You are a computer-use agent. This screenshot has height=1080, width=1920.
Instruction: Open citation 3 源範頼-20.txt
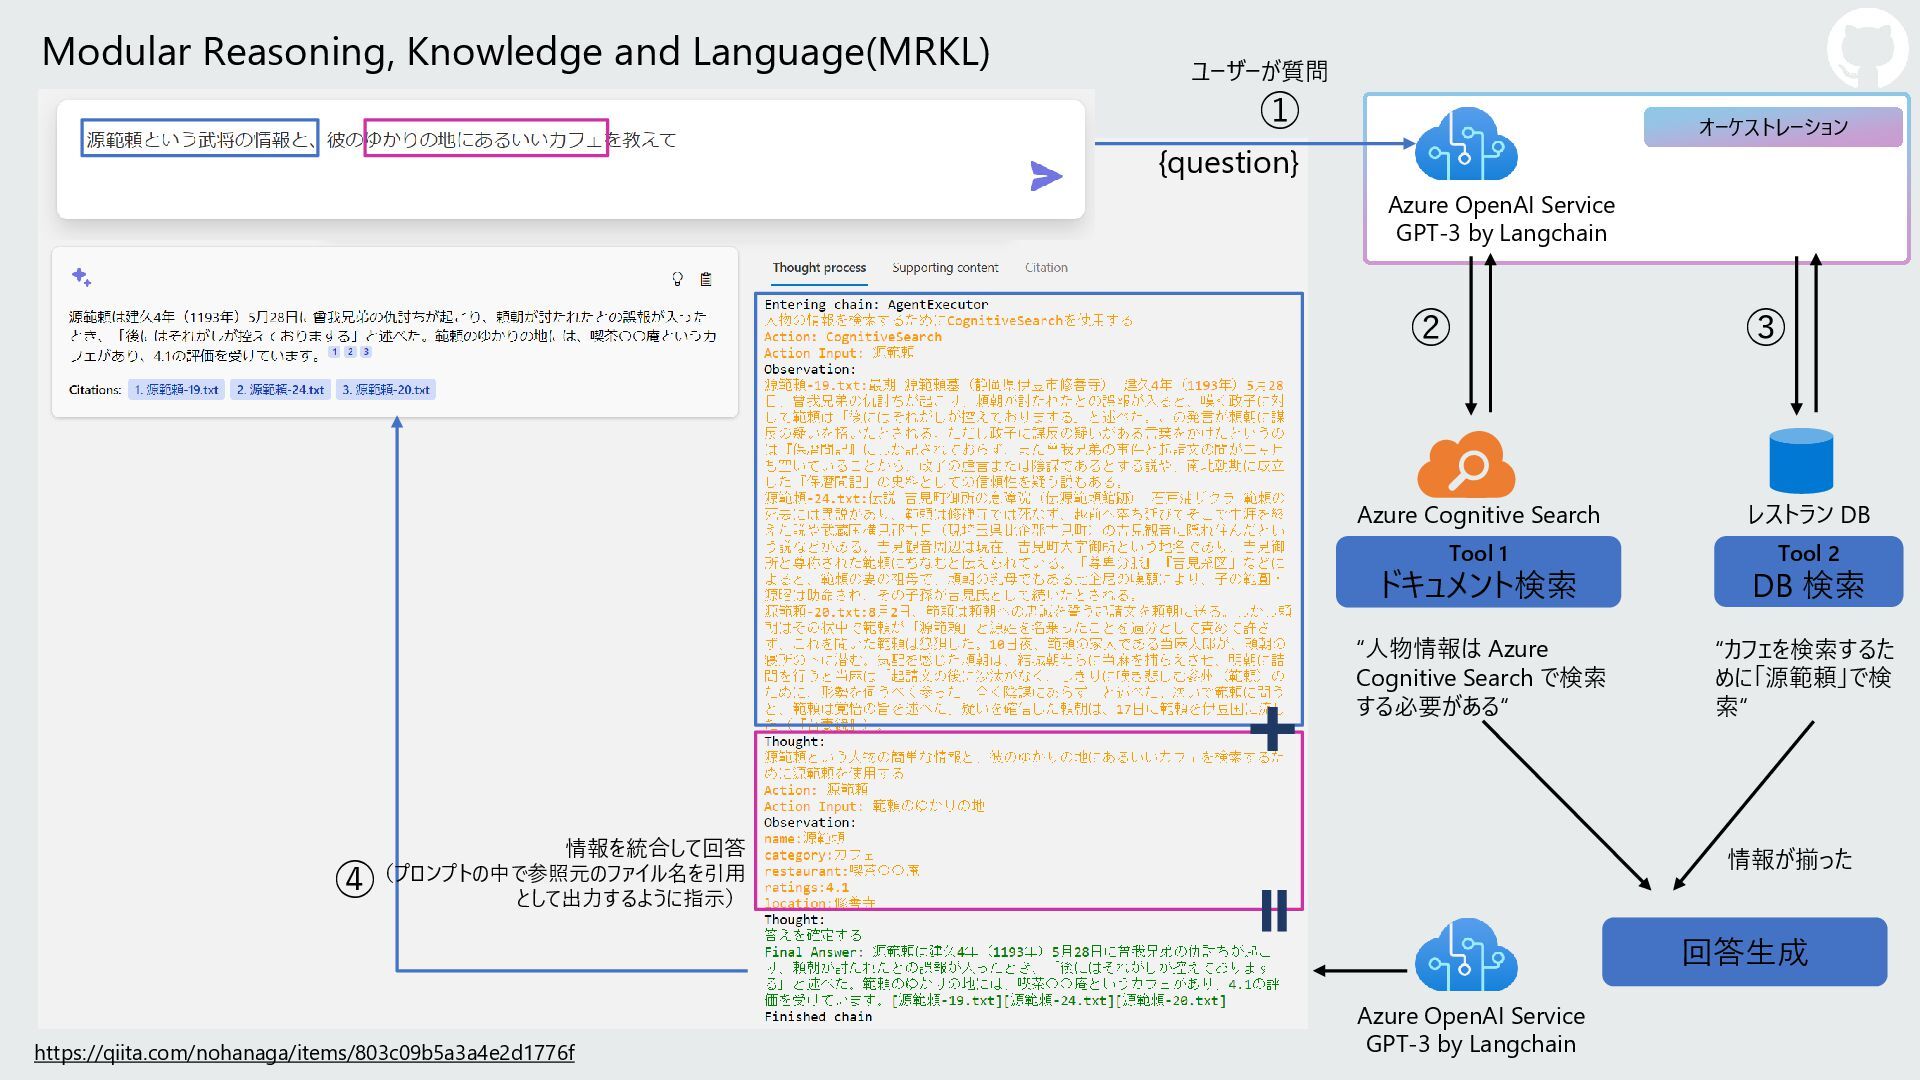(x=386, y=390)
